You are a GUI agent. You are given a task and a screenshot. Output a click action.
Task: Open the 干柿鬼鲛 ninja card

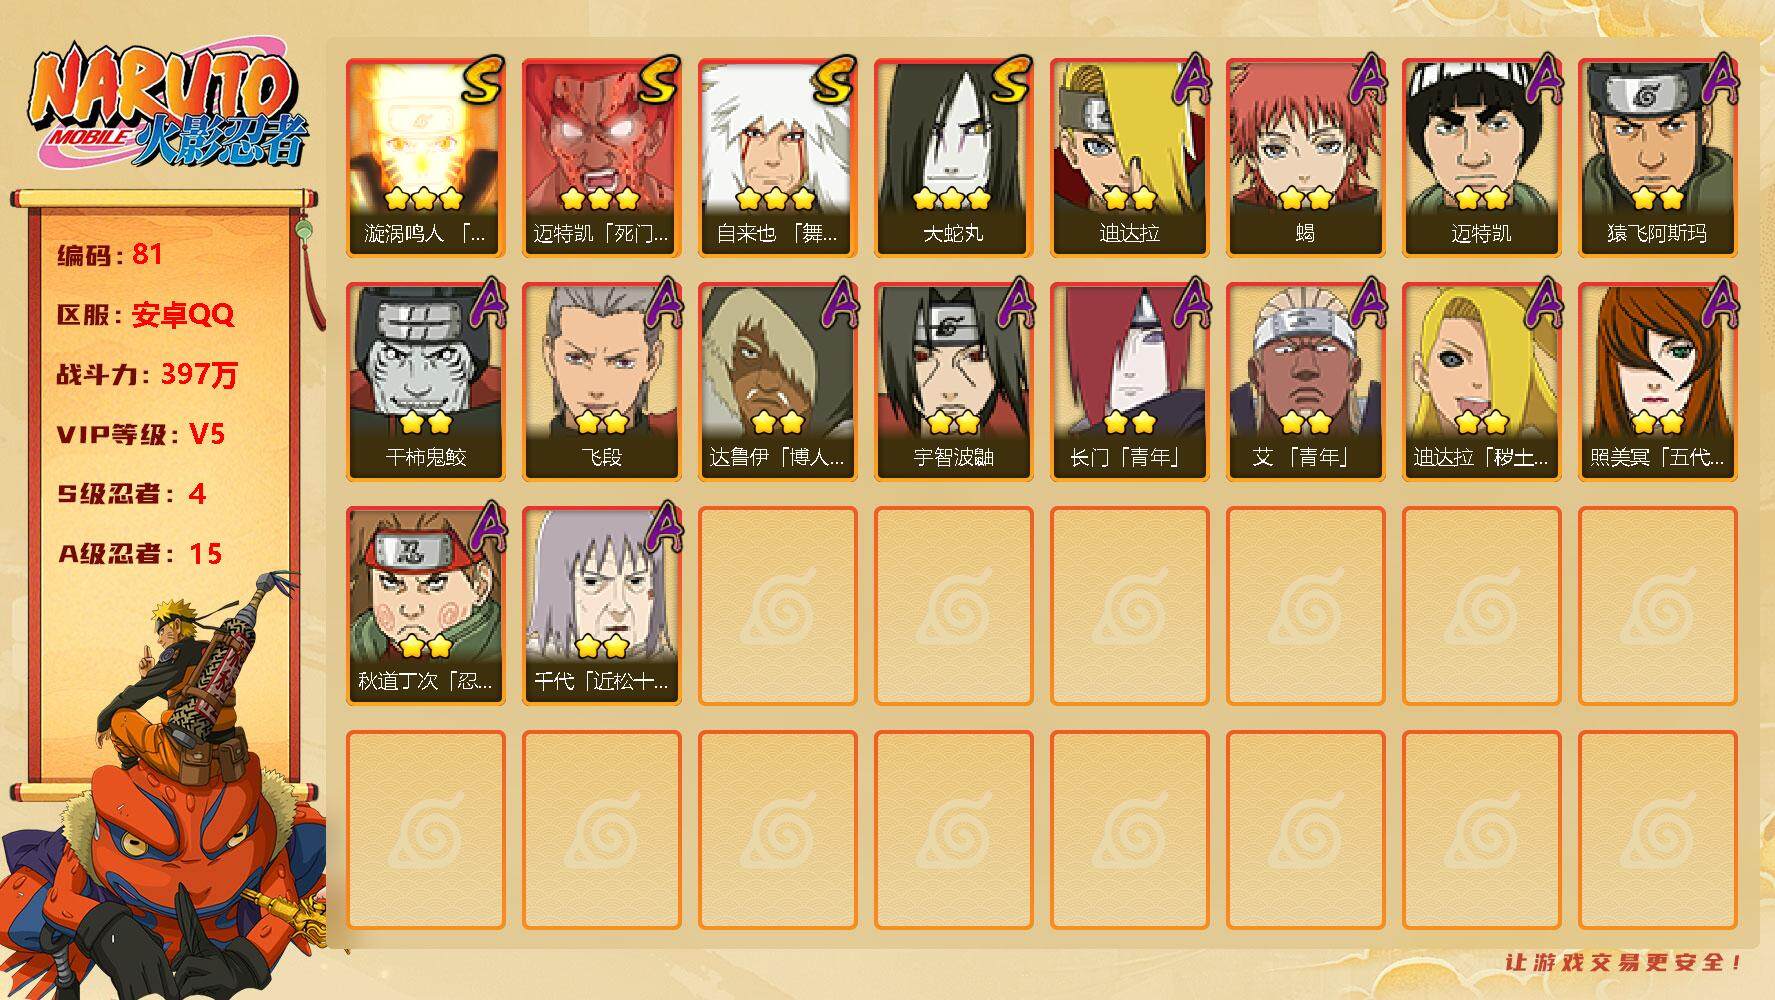425,382
